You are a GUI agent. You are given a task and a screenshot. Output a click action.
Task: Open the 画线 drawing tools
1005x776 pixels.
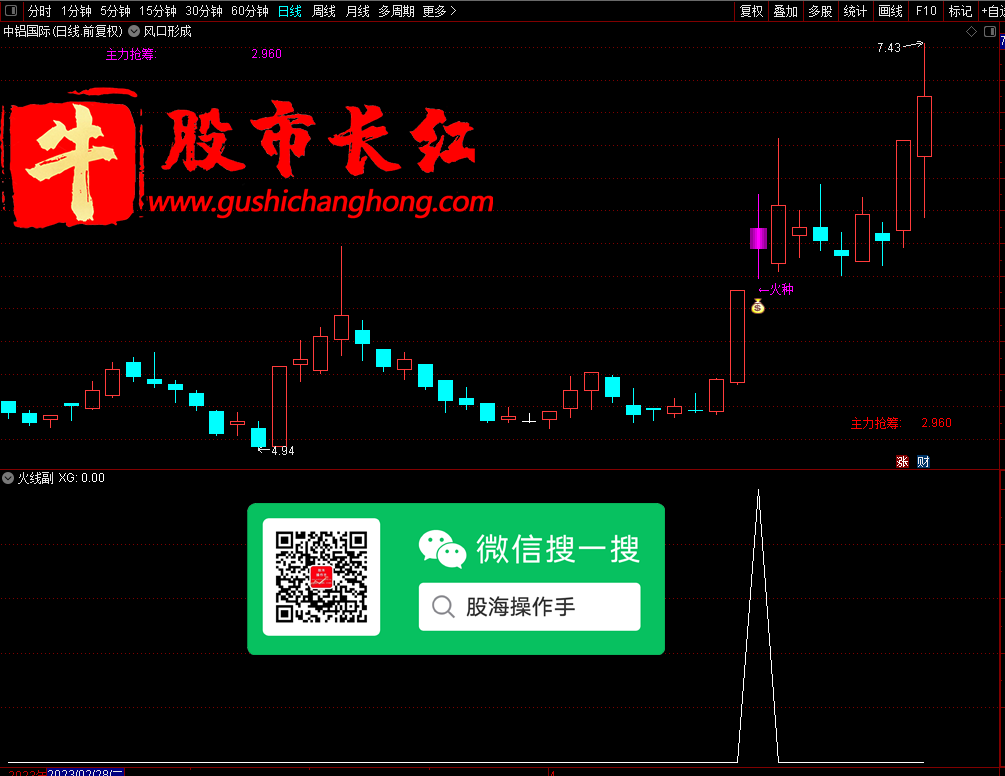point(890,11)
